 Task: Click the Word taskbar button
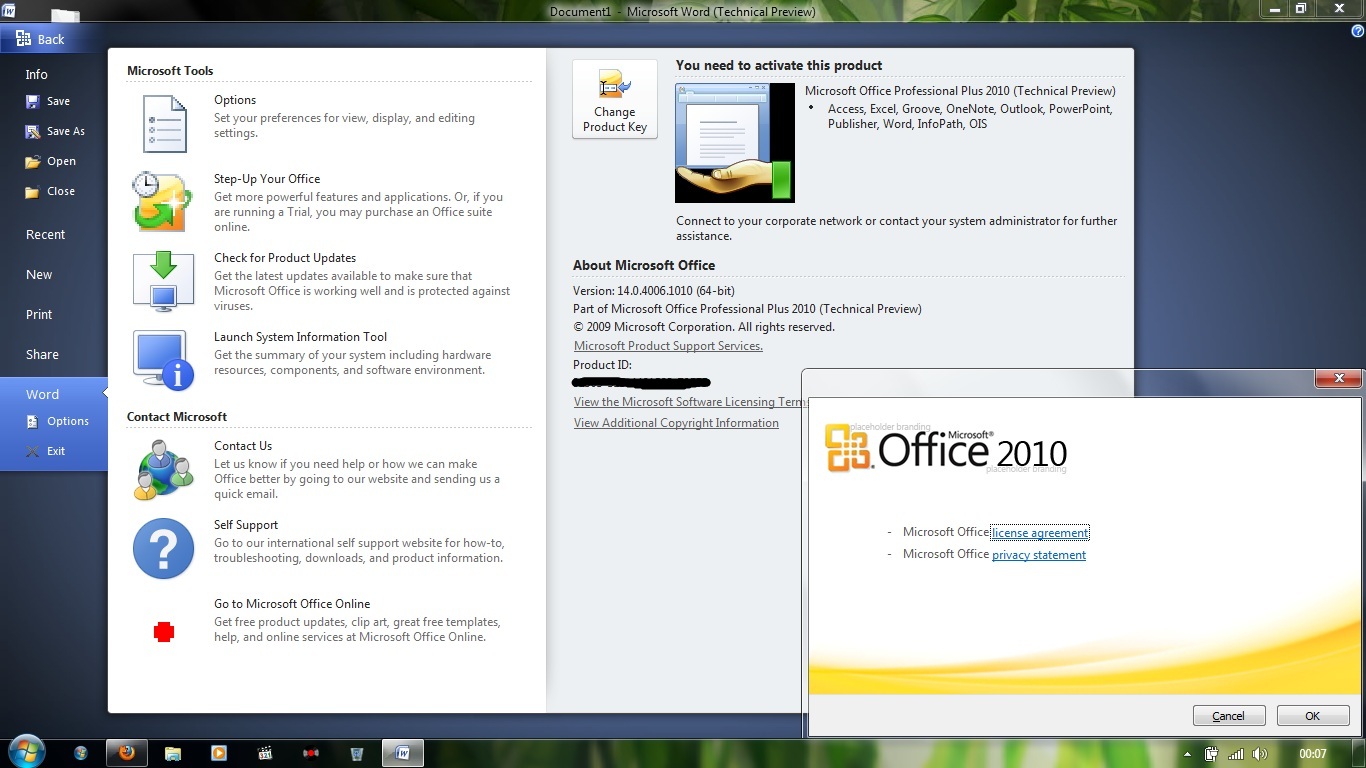coord(403,753)
